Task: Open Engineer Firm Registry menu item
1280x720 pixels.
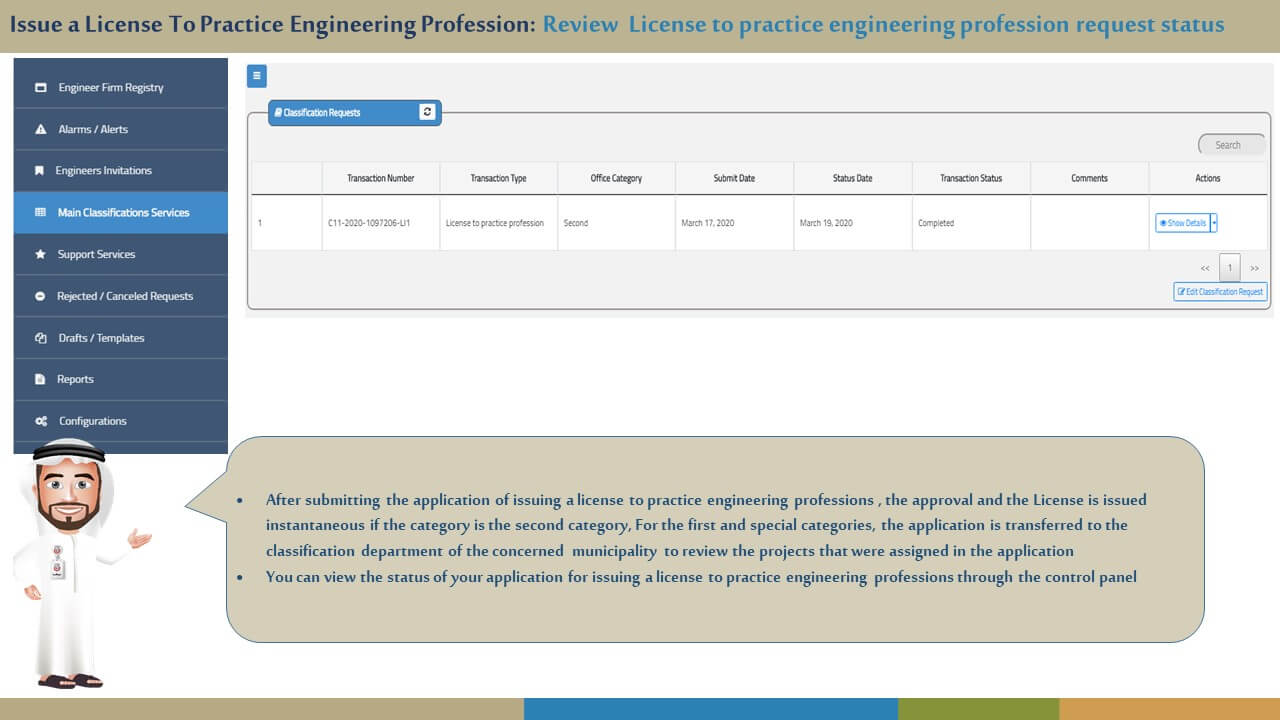Action: click(110, 87)
